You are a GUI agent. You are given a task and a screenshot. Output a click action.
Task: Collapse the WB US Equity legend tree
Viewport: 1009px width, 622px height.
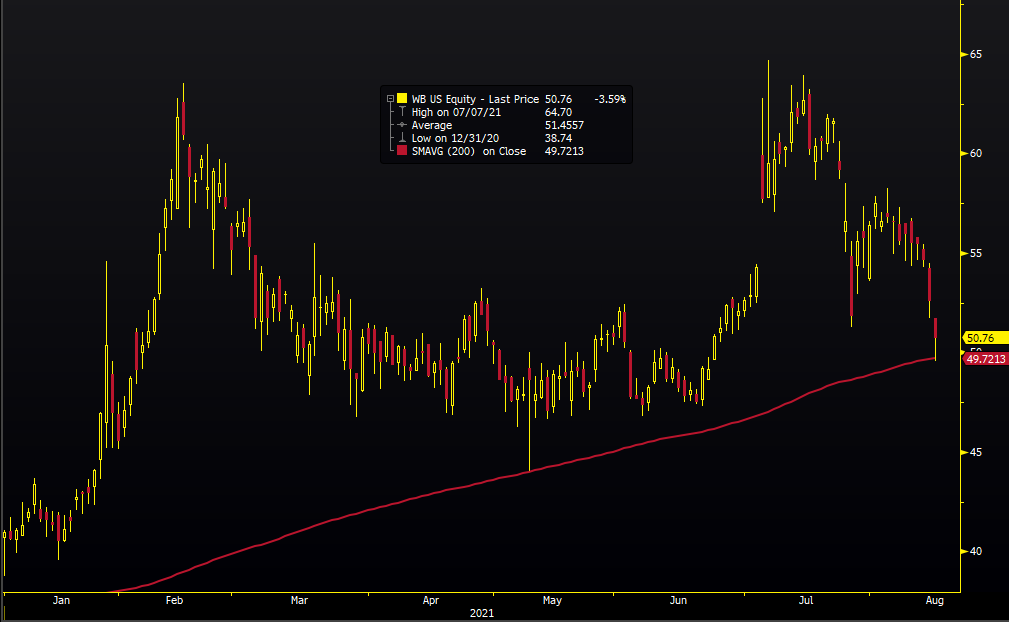(x=390, y=99)
